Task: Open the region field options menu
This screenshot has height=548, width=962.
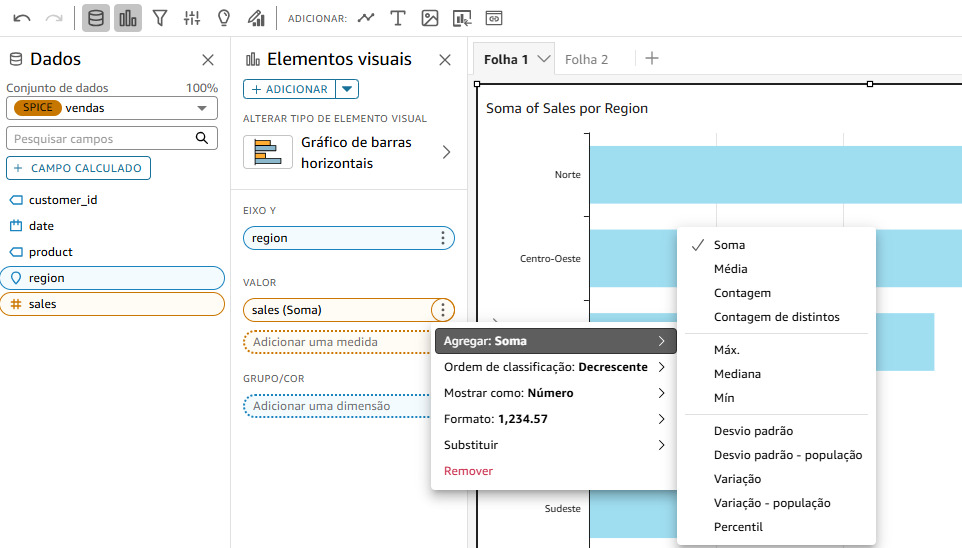Action: (x=442, y=238)
